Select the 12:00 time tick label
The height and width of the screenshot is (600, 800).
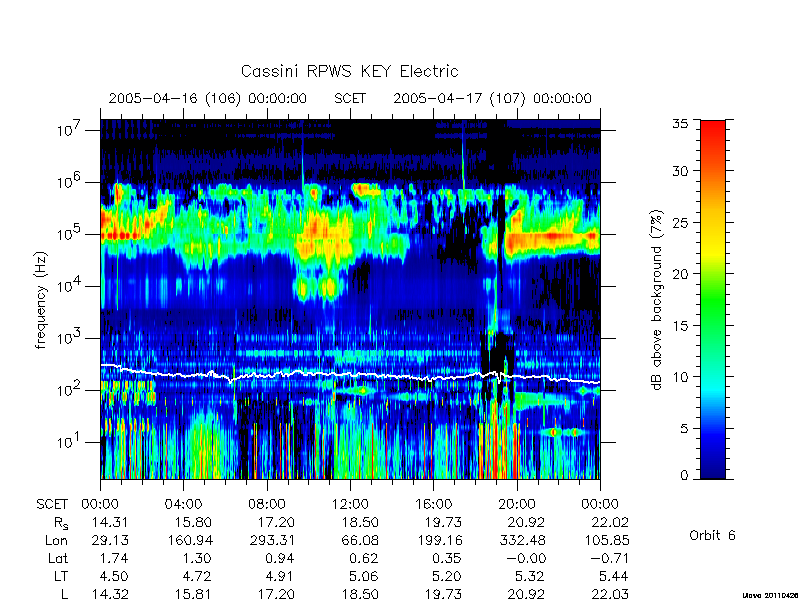pos(350,505)
